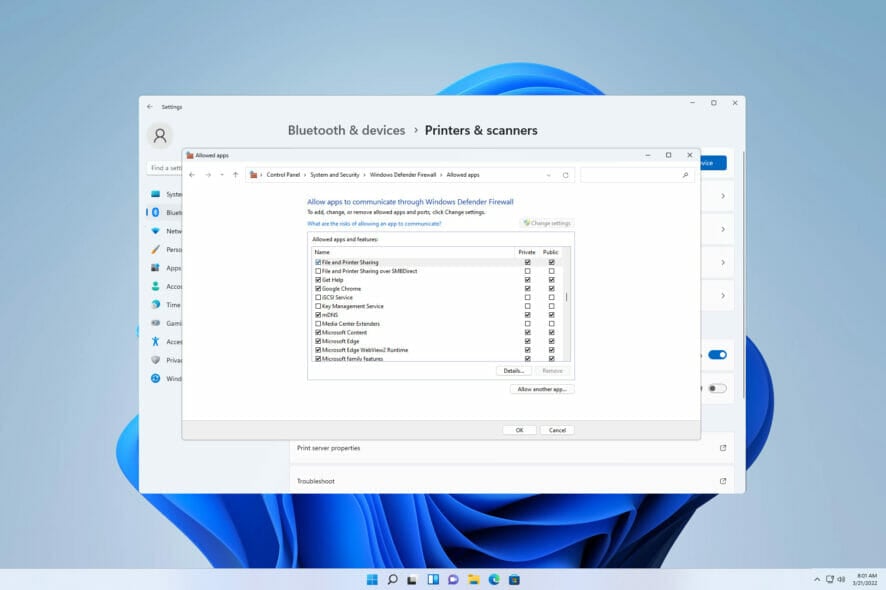Check Key Management Service checkbox
The image size is (886, 590).
(x=318, y=306)
